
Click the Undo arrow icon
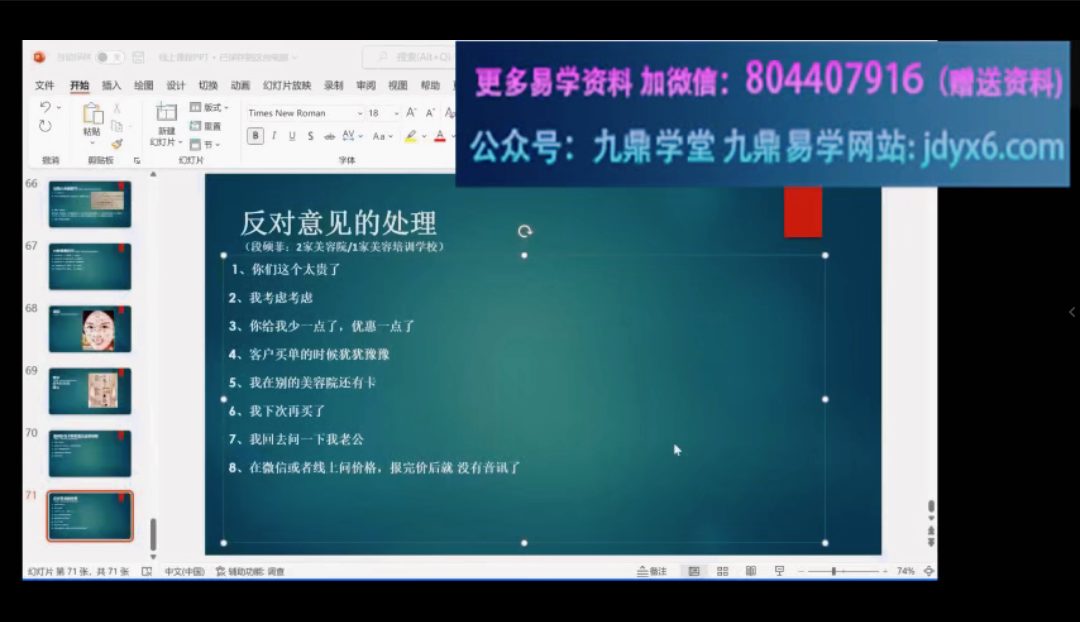45,107
